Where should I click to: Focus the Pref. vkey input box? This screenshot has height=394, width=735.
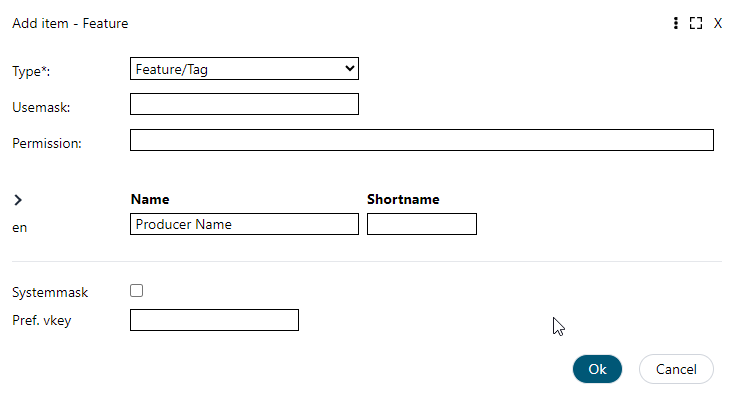pyautogui.click(x=214, y=320)
